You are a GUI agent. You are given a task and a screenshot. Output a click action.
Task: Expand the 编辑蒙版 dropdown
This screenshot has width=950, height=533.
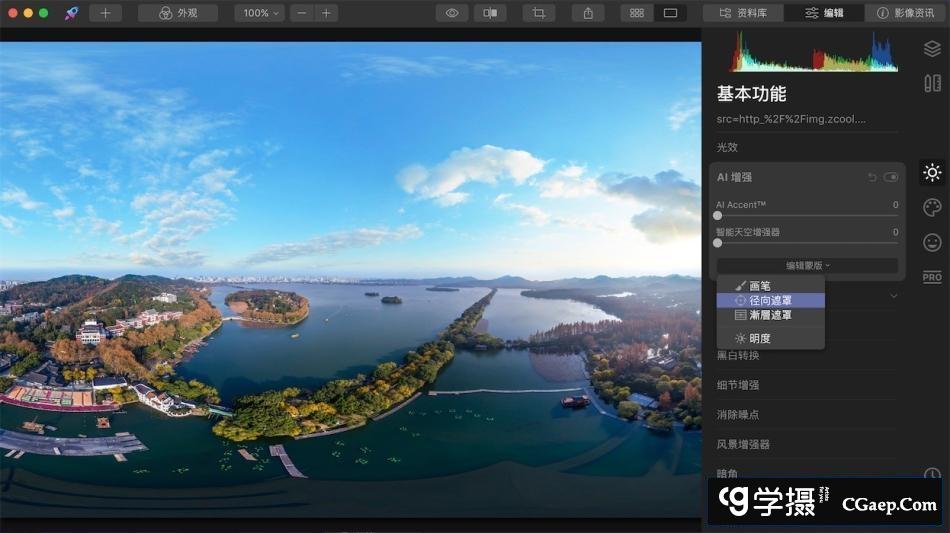coord(807,266)
